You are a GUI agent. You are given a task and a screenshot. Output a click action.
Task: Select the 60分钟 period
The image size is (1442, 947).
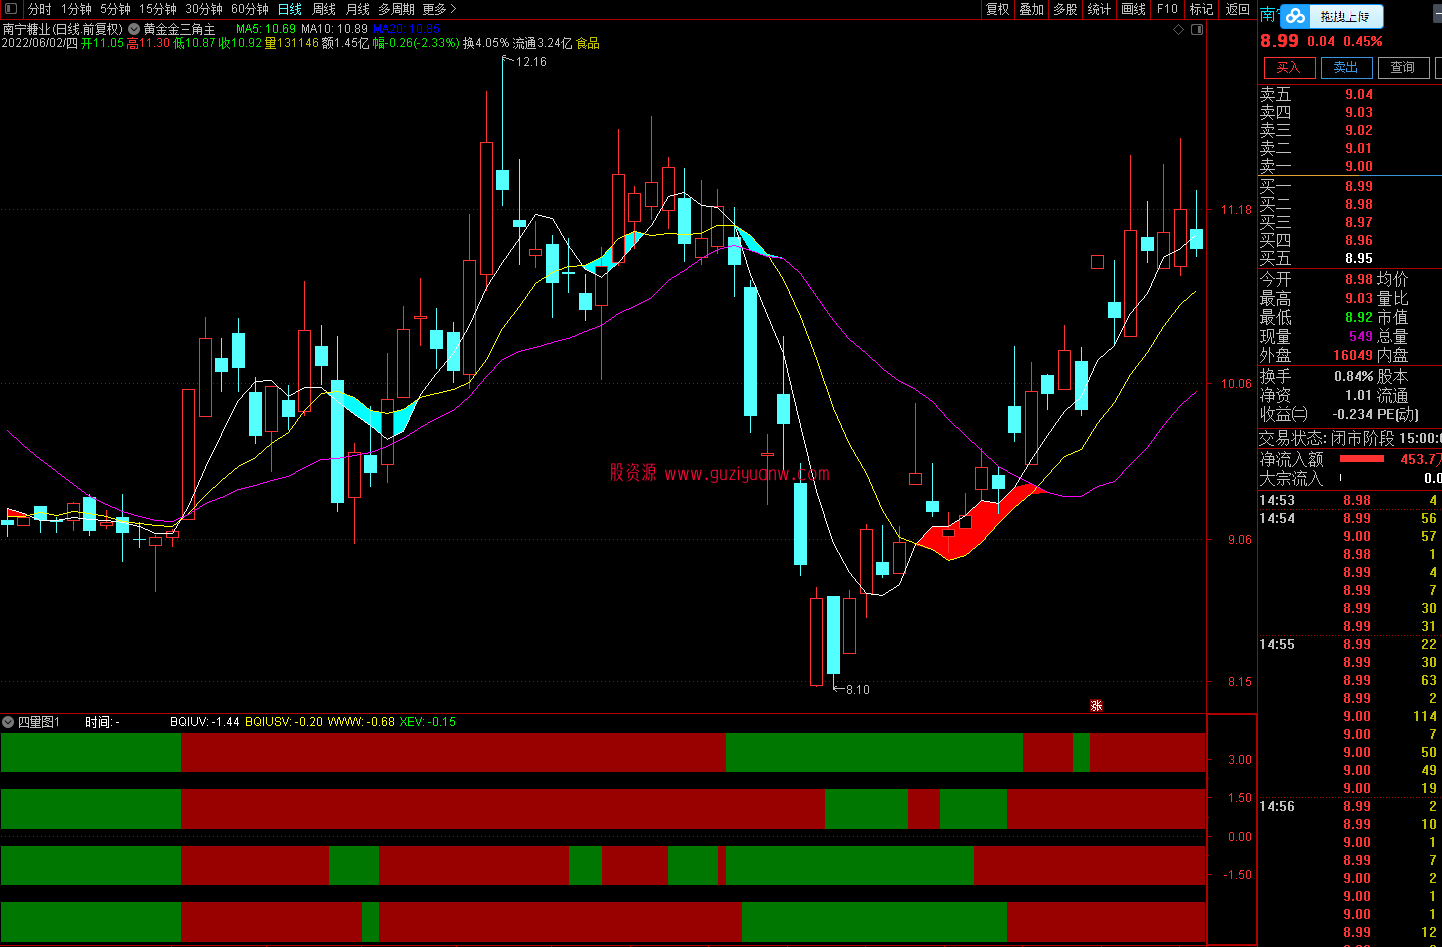[x=250, y=9]
